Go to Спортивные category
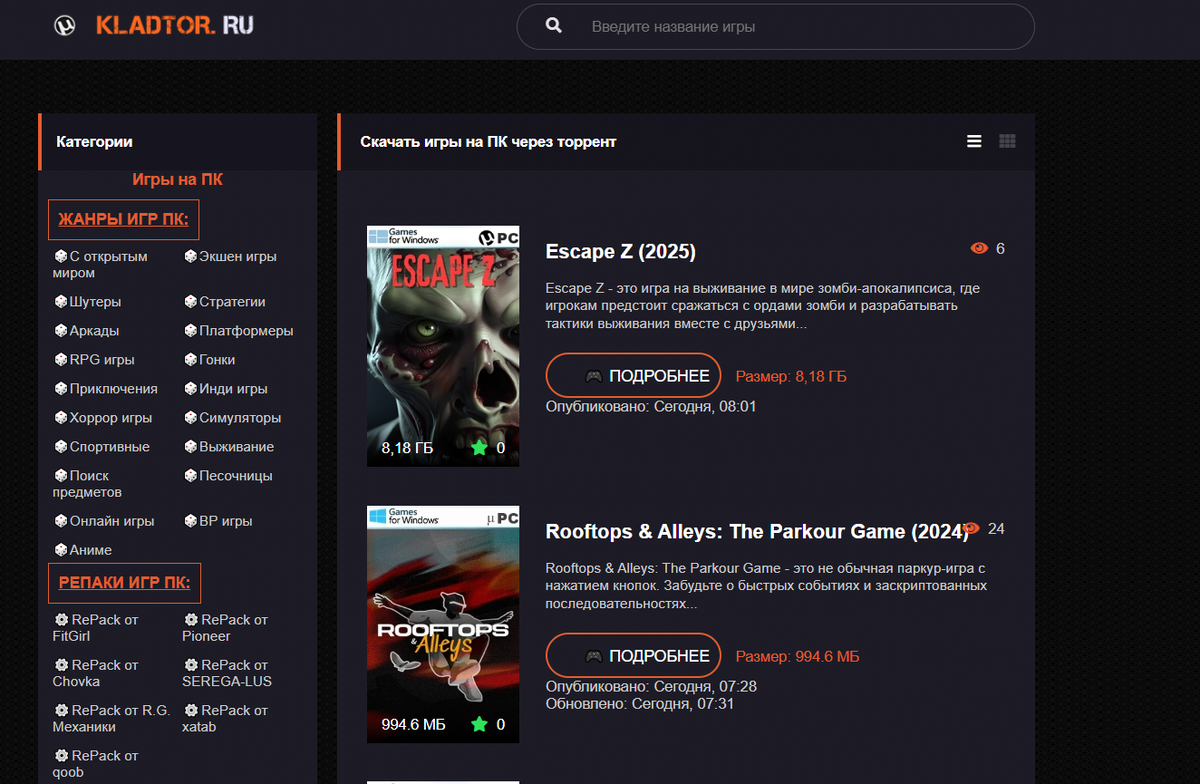The image size is (1200, 784). pyautogui.click(x=102, y=447)
